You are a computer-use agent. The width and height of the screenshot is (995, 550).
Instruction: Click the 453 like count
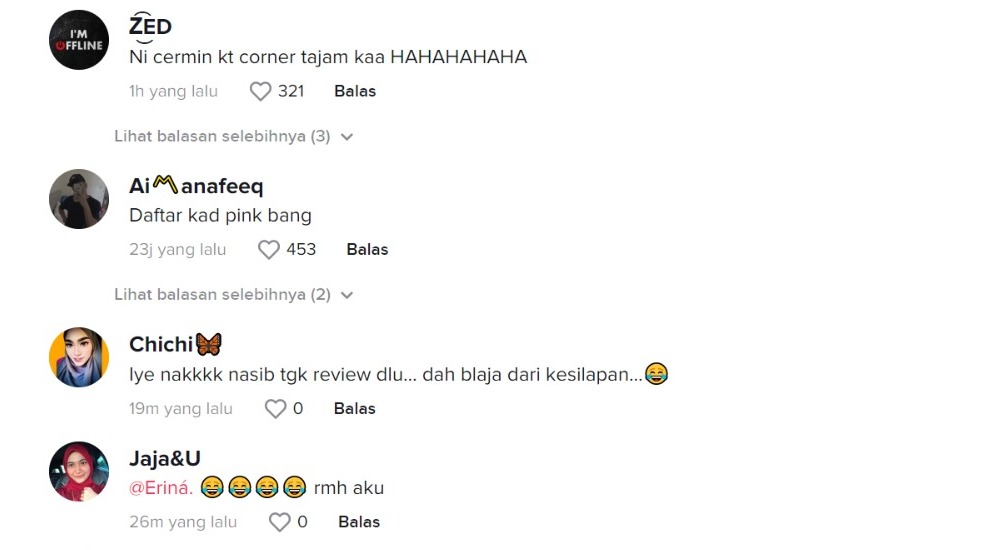[301, 250]
